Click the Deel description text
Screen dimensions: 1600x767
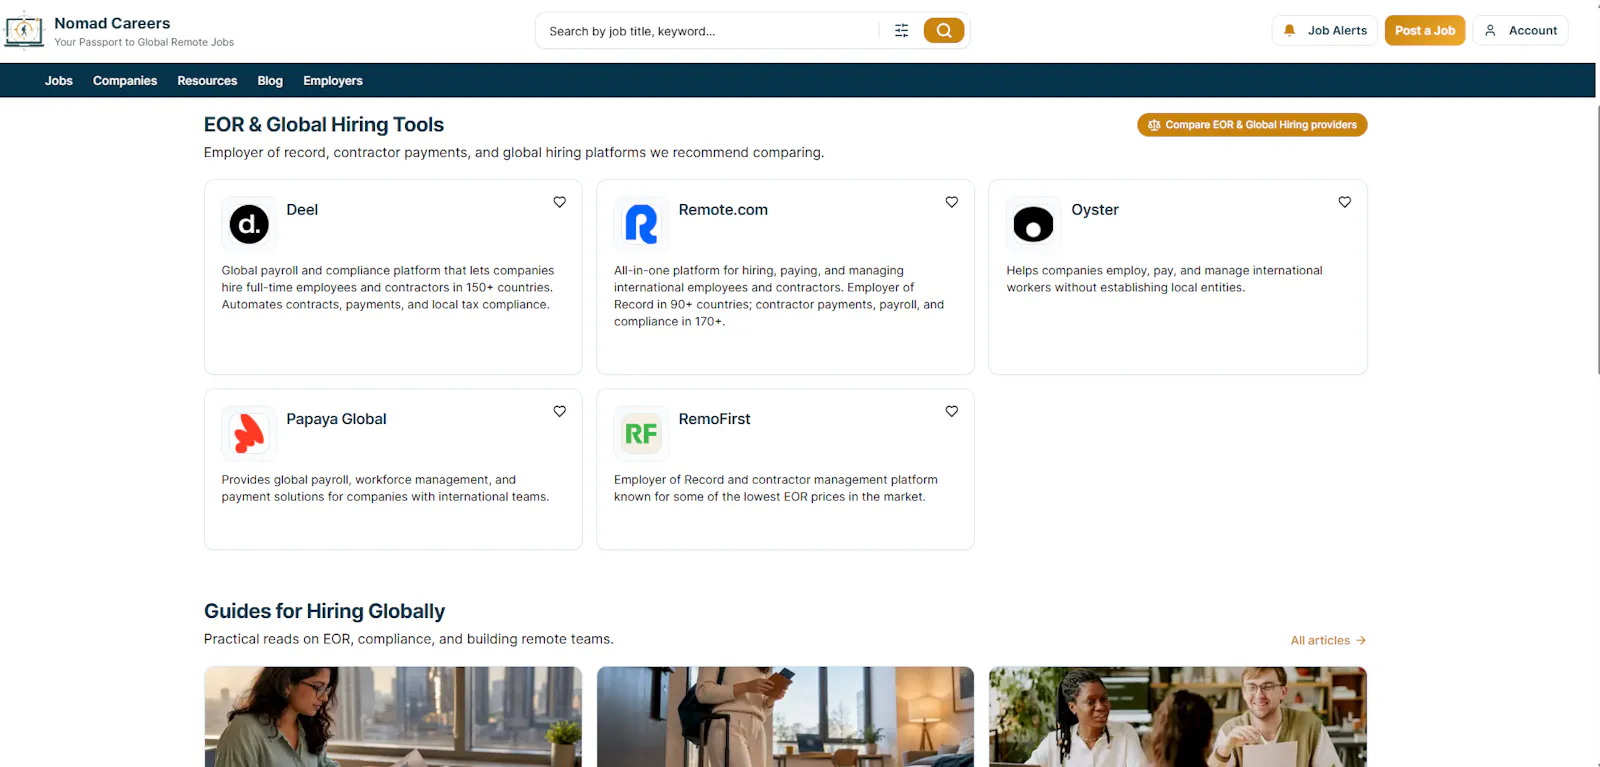coord(388,287)
